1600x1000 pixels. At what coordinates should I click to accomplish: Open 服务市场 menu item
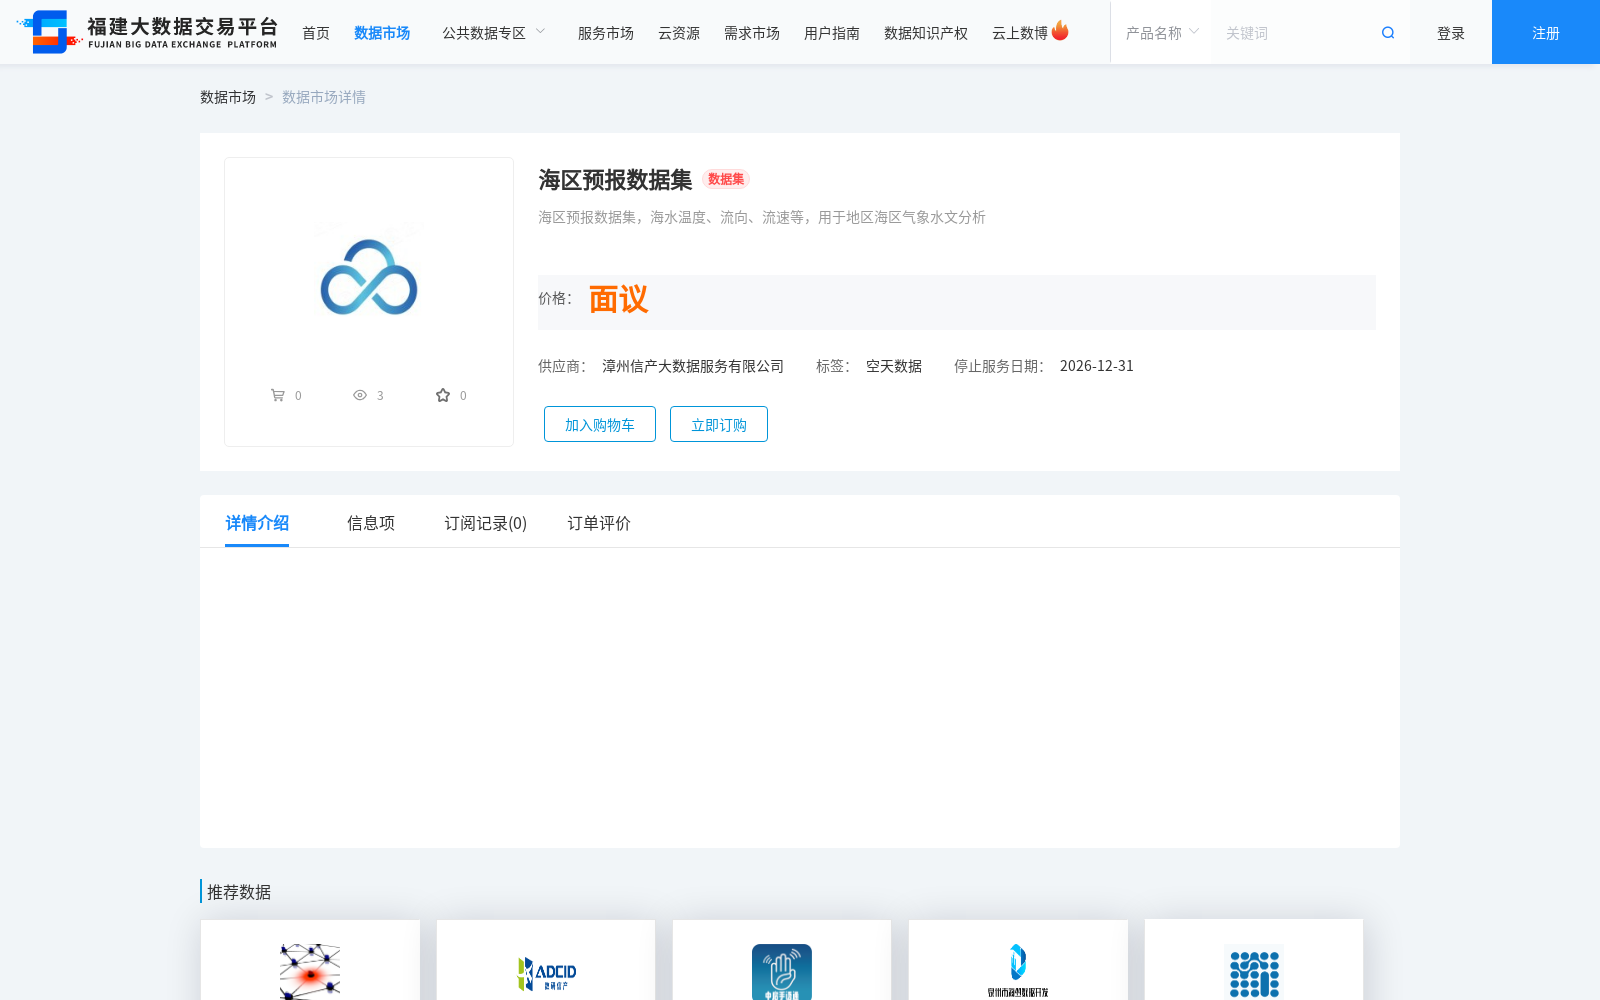(606, 33)
